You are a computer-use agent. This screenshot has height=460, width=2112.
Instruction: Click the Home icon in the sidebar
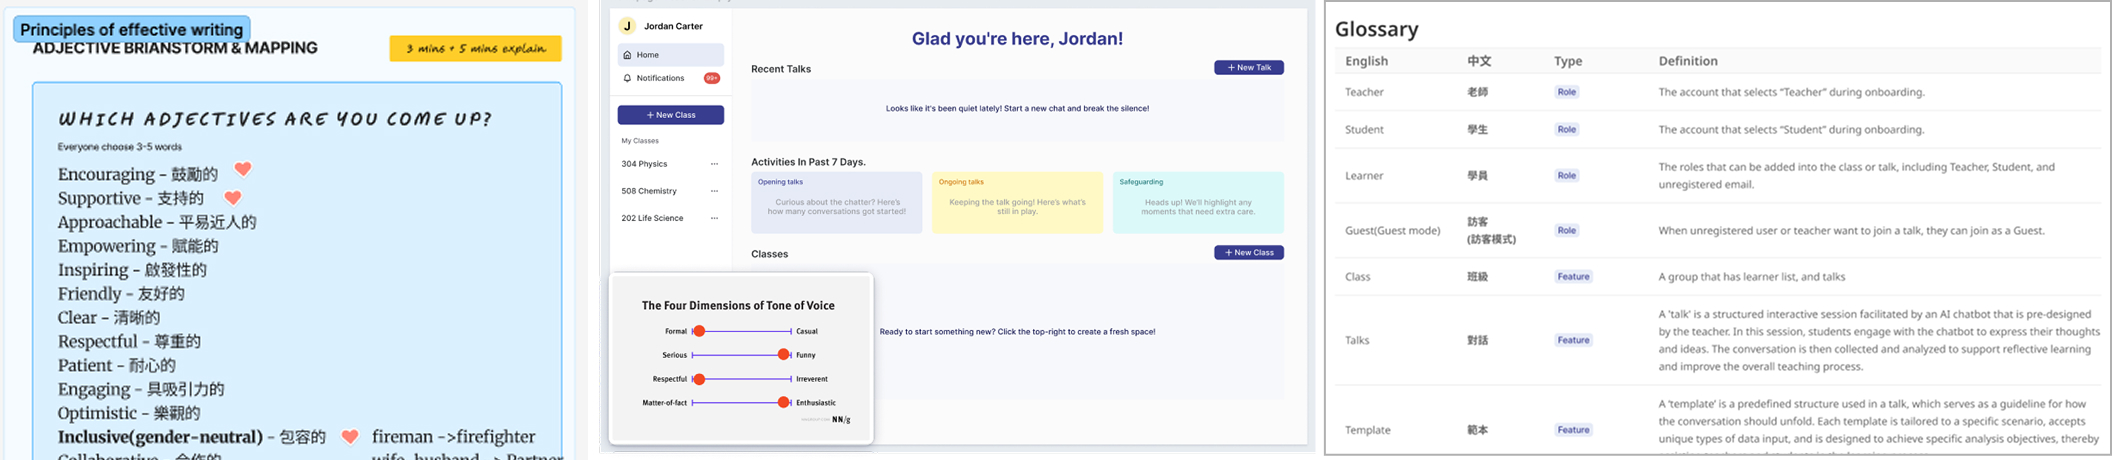pos(627,55)
